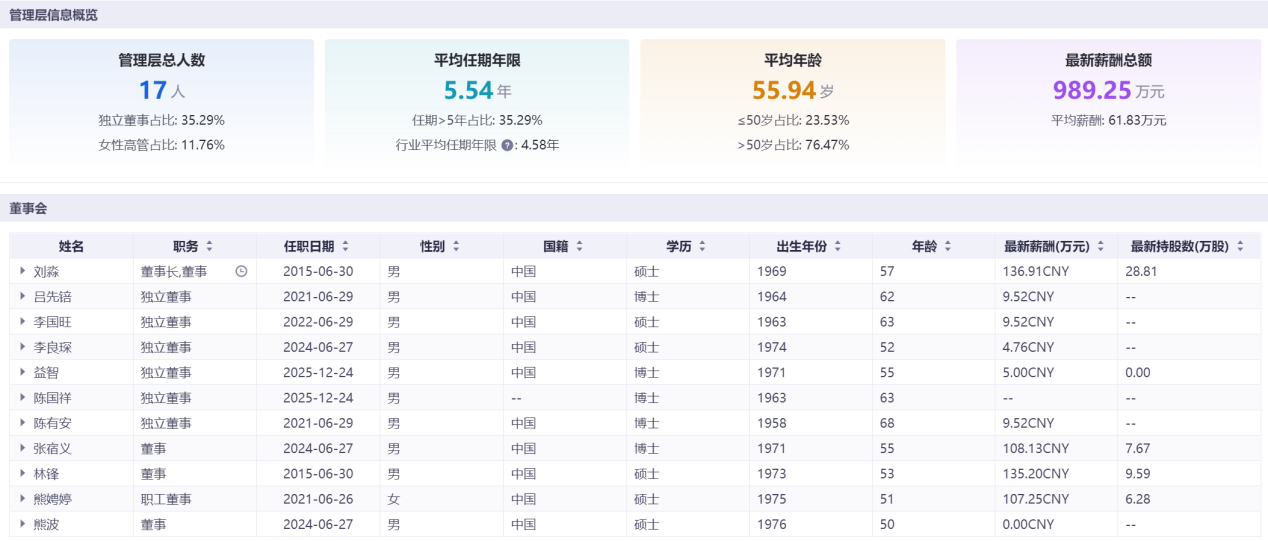Image resolution: width=1268 pixels, height=541 pixels.
Task: Sort by 最新薪酬(万元) column
Action: point(1100,246)
